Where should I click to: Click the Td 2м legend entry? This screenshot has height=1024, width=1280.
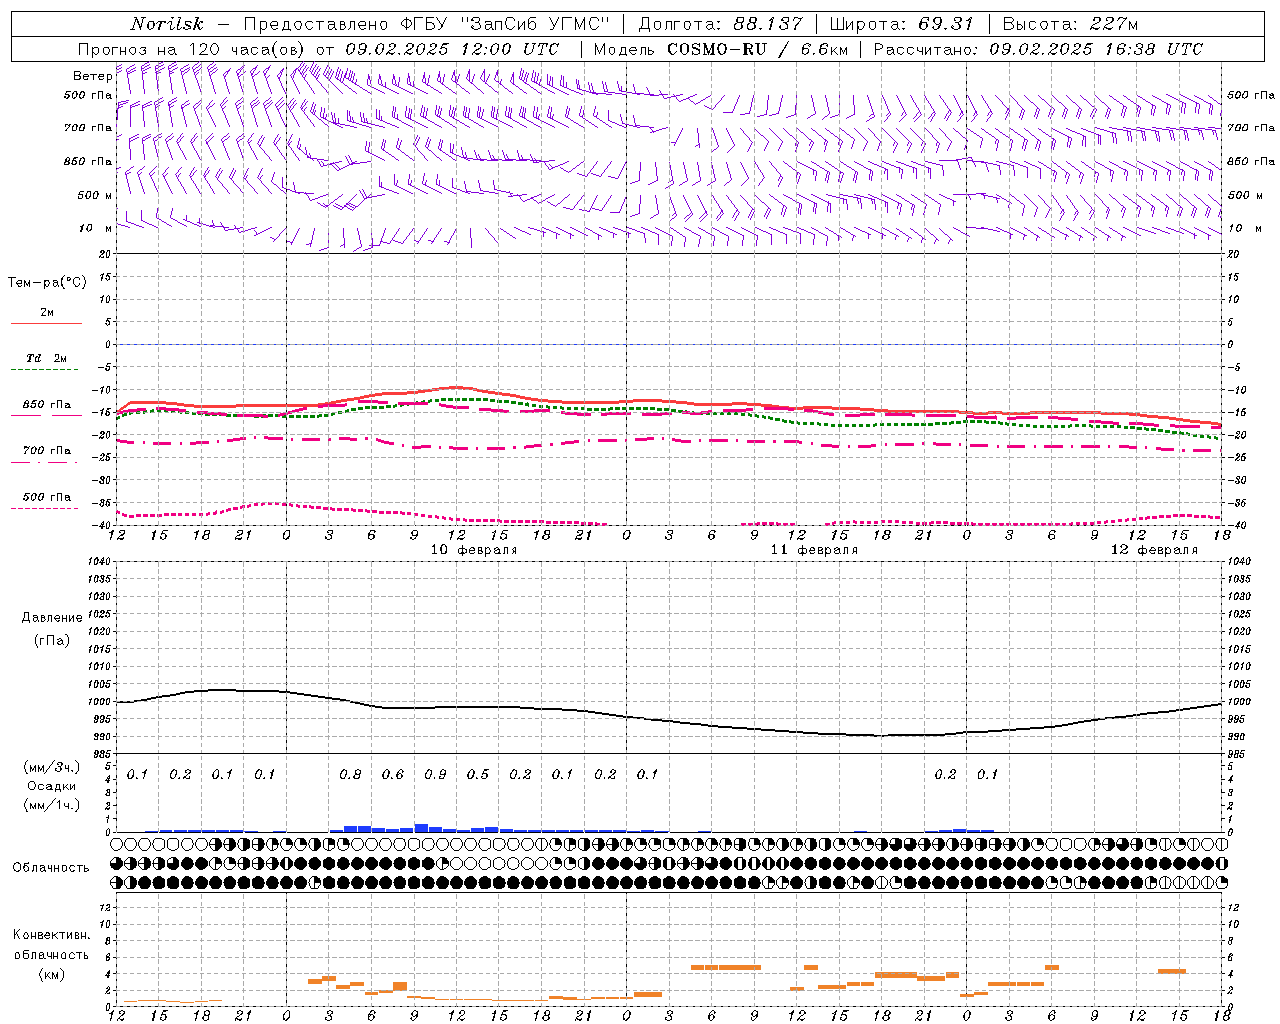click(x=46, y=358)
